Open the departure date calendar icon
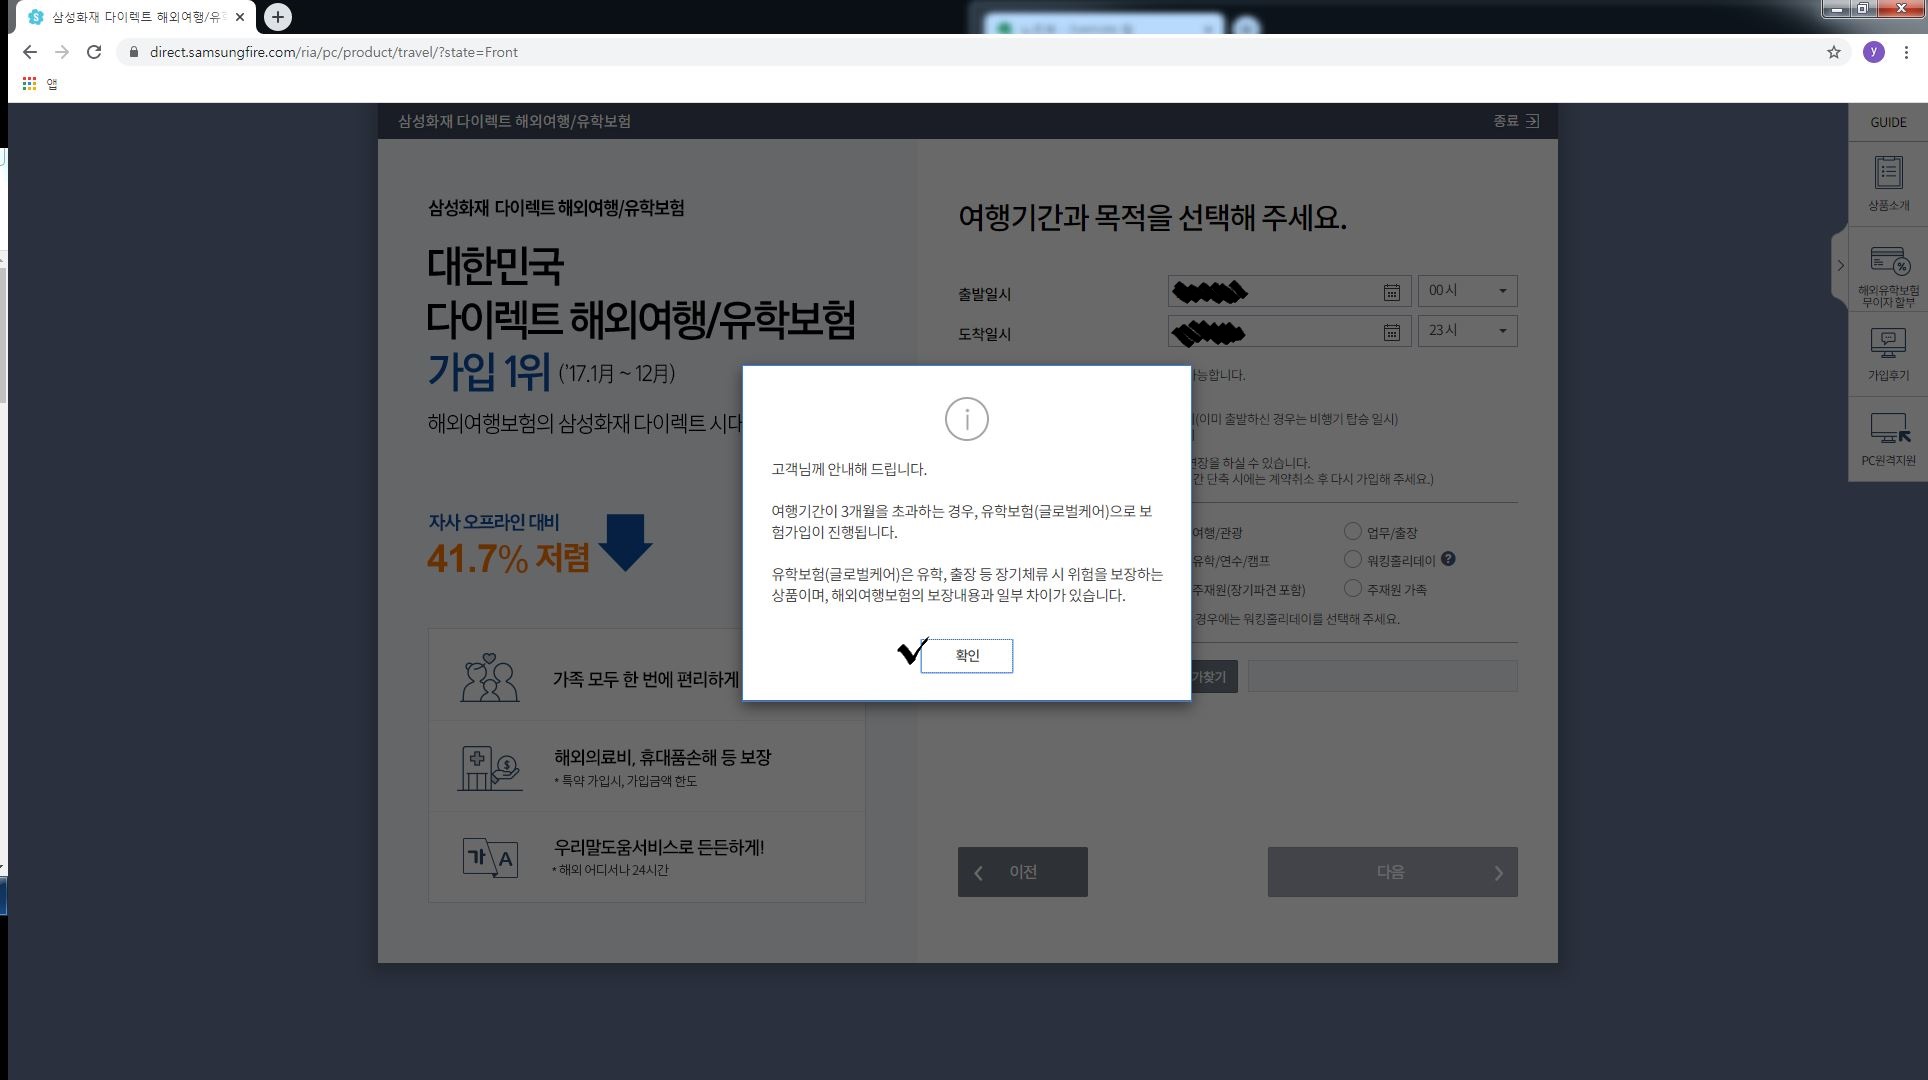 [1391, 292]
